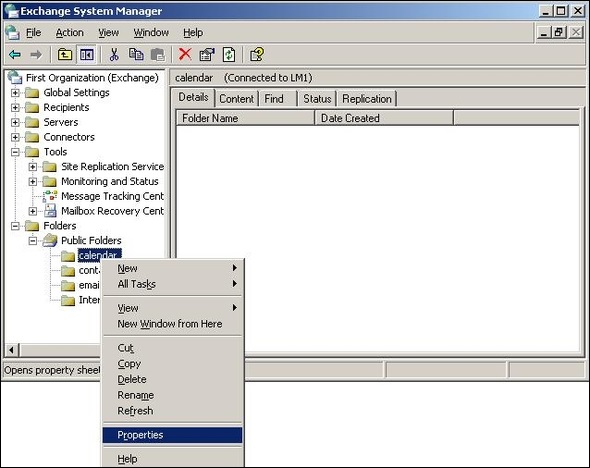Click the calendar folder icon in tree

[x=68, y=256]
